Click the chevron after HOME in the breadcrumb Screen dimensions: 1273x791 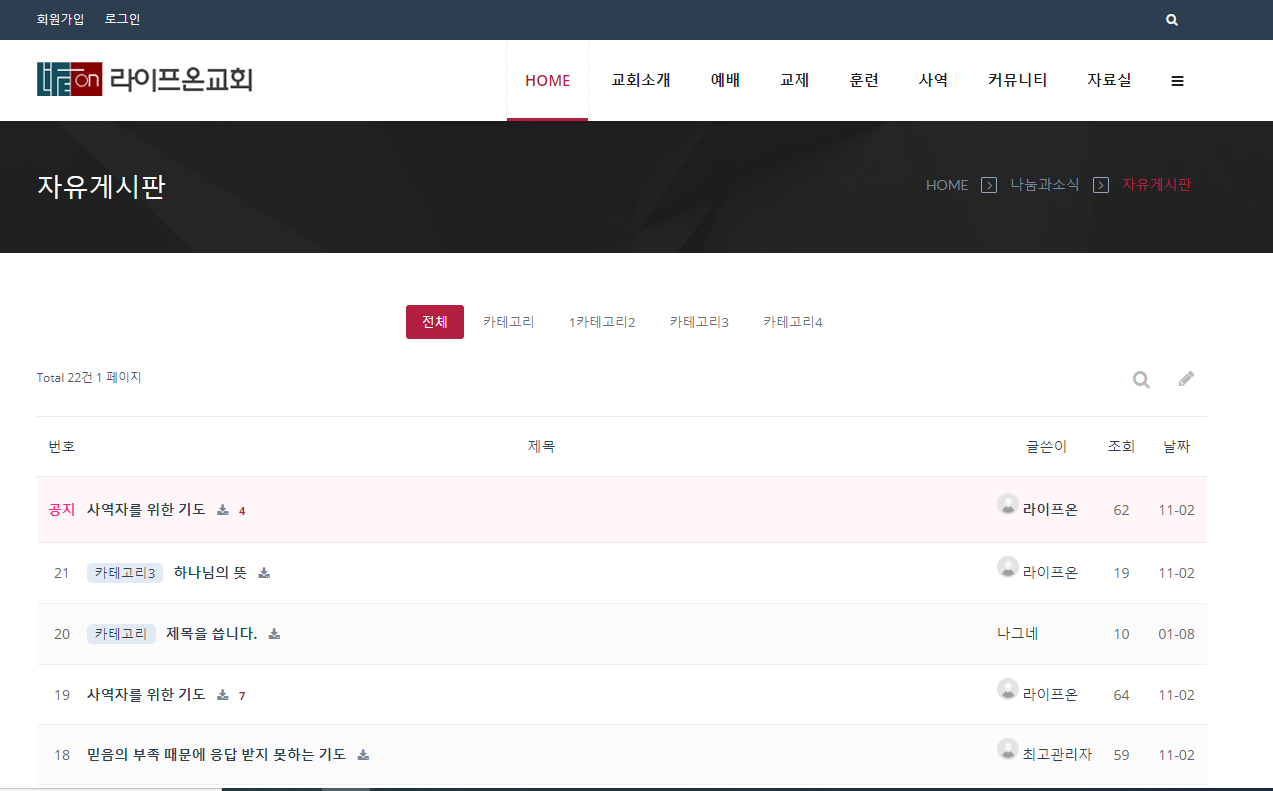pyautogui.click(x=989, y=185)
